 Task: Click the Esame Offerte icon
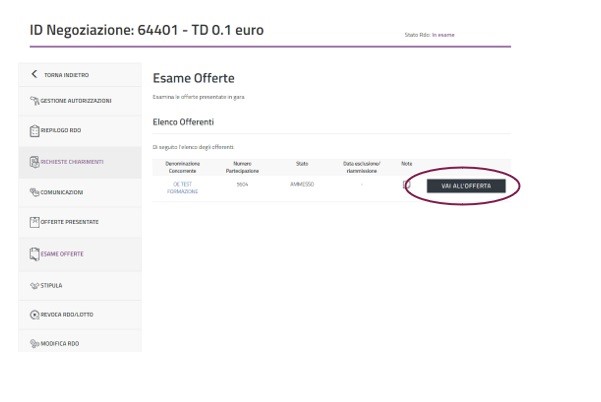click(35, 253)
